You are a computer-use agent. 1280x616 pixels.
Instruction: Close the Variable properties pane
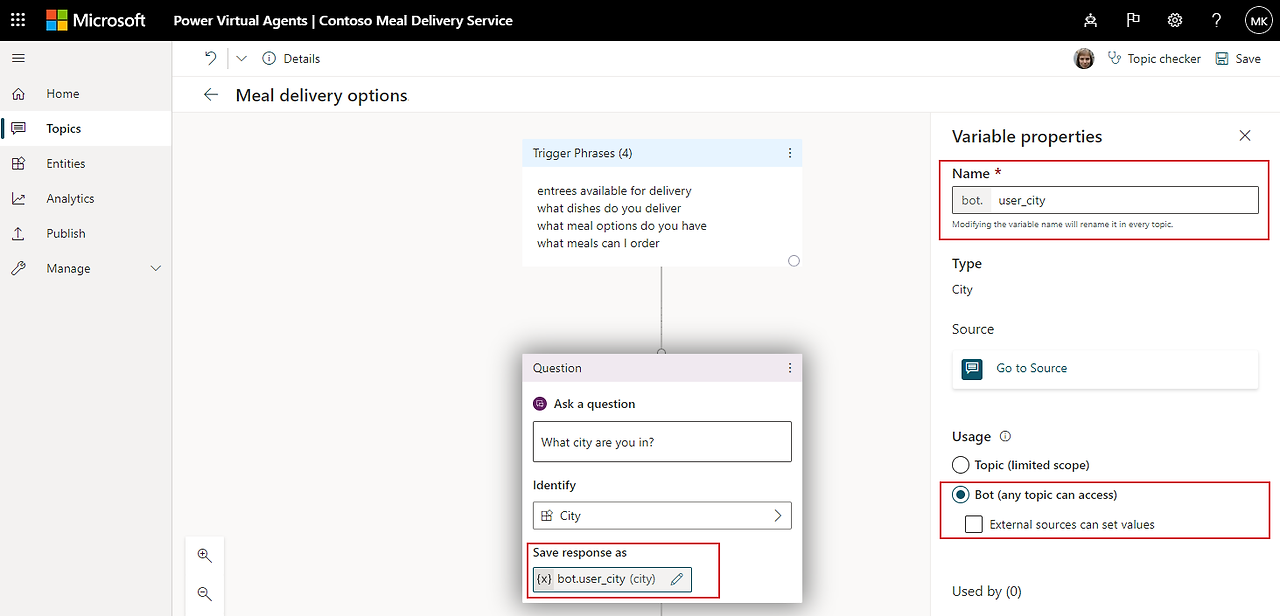tap(1245, 136)
